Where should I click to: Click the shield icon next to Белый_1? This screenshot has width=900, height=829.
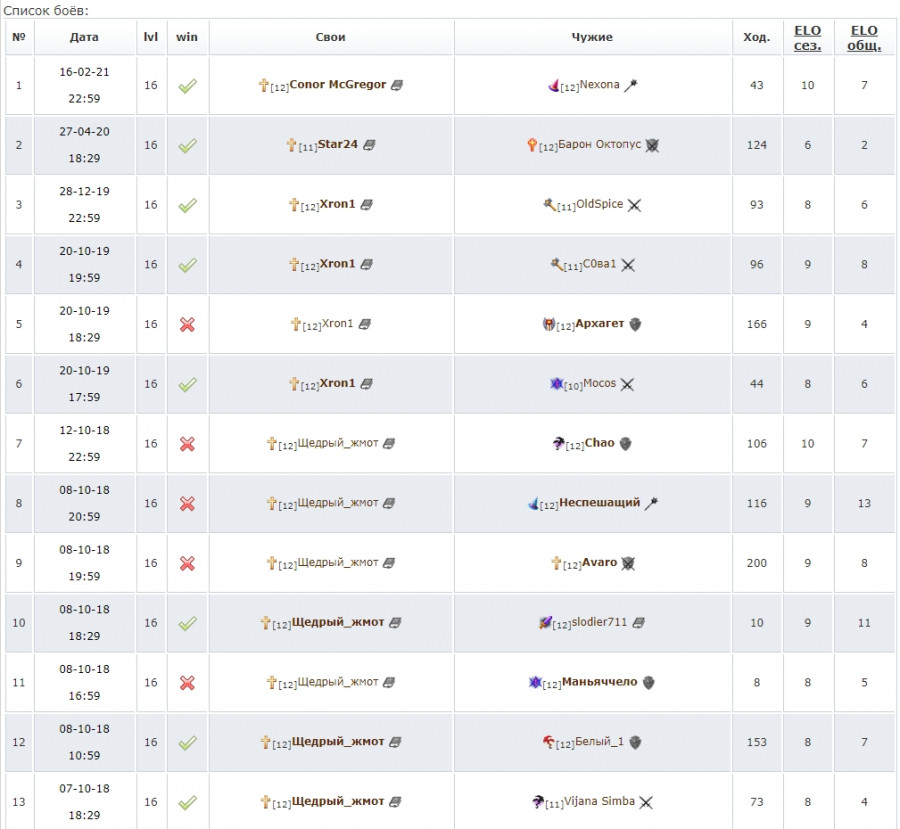click(635, 742)
